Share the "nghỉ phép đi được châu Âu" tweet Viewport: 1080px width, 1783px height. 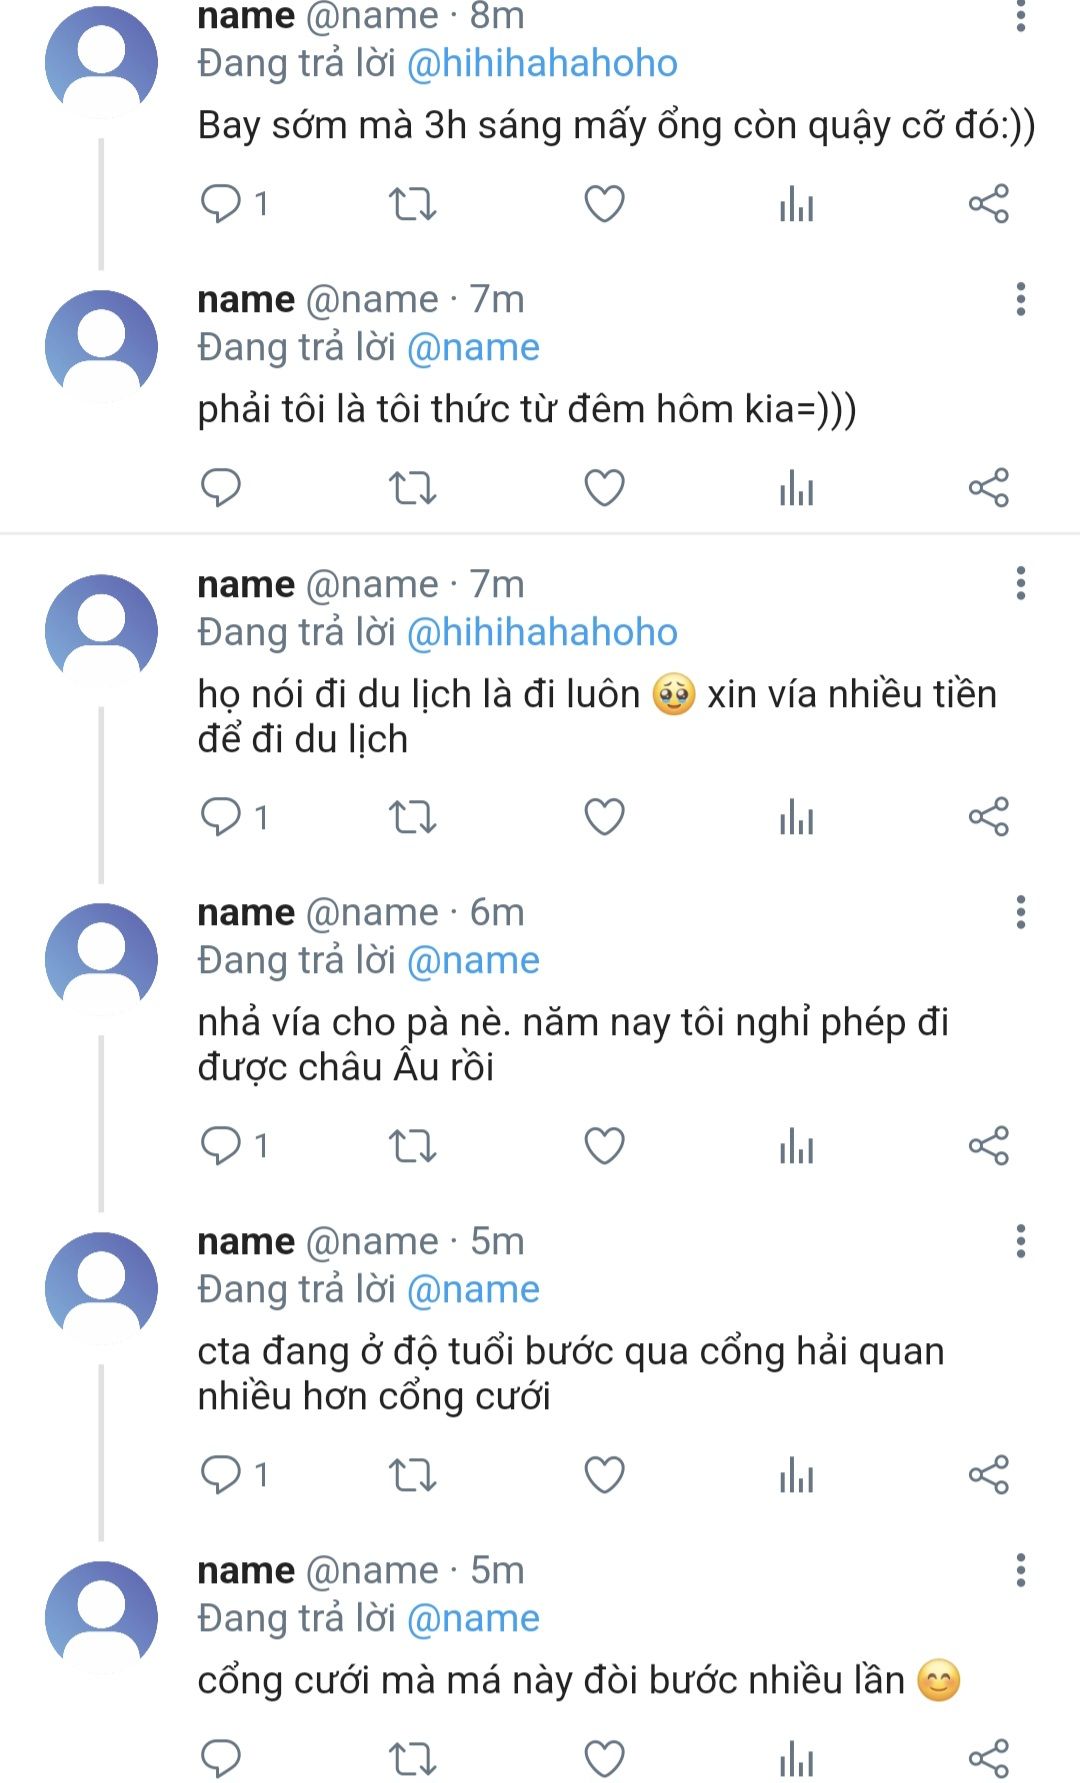coord(988,1145)
